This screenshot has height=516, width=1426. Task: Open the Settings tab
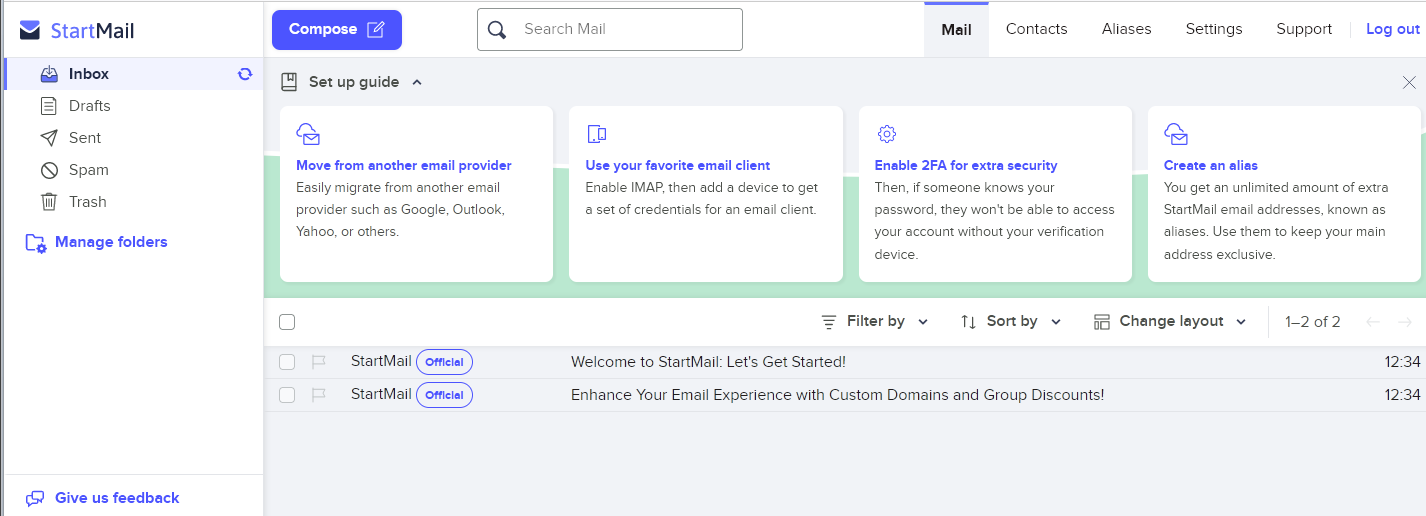click(1214, 29)
